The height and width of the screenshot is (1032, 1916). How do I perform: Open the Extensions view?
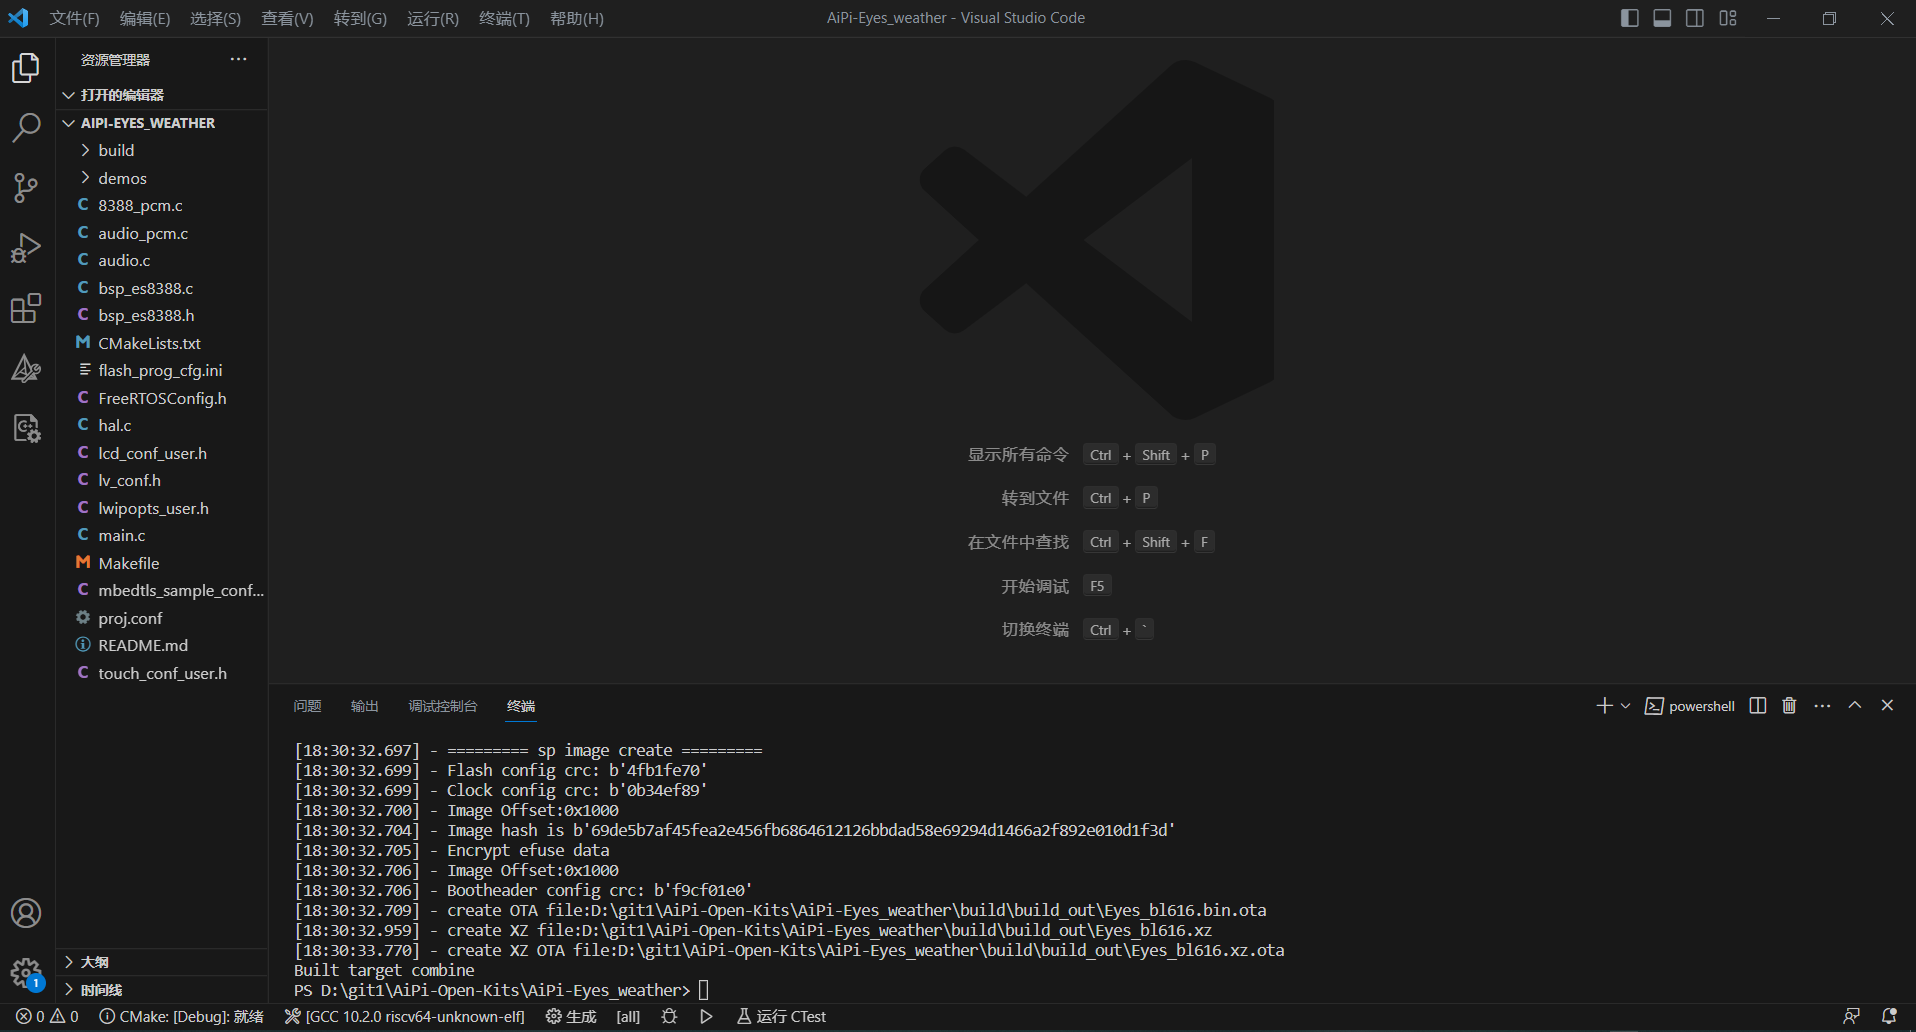point(26,308)
